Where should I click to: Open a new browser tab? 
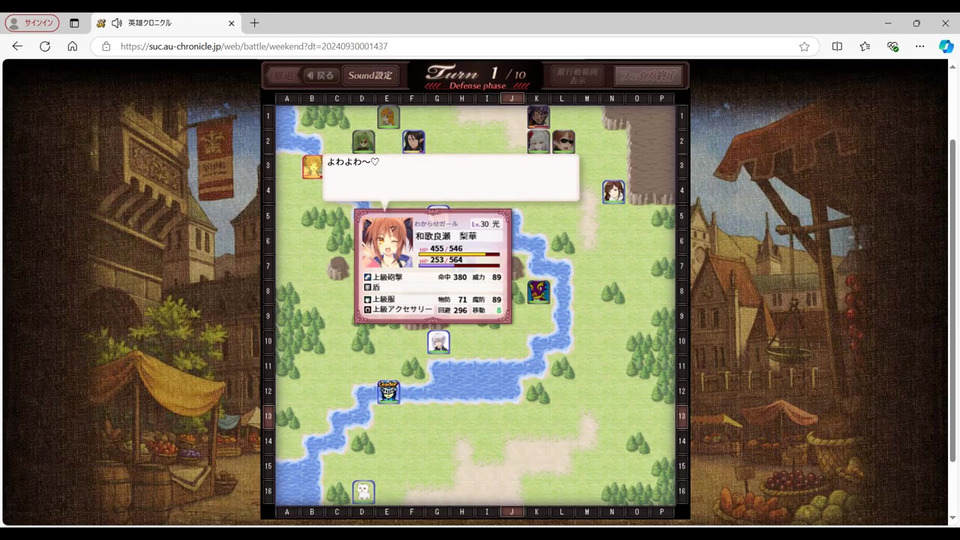(255, 23)
